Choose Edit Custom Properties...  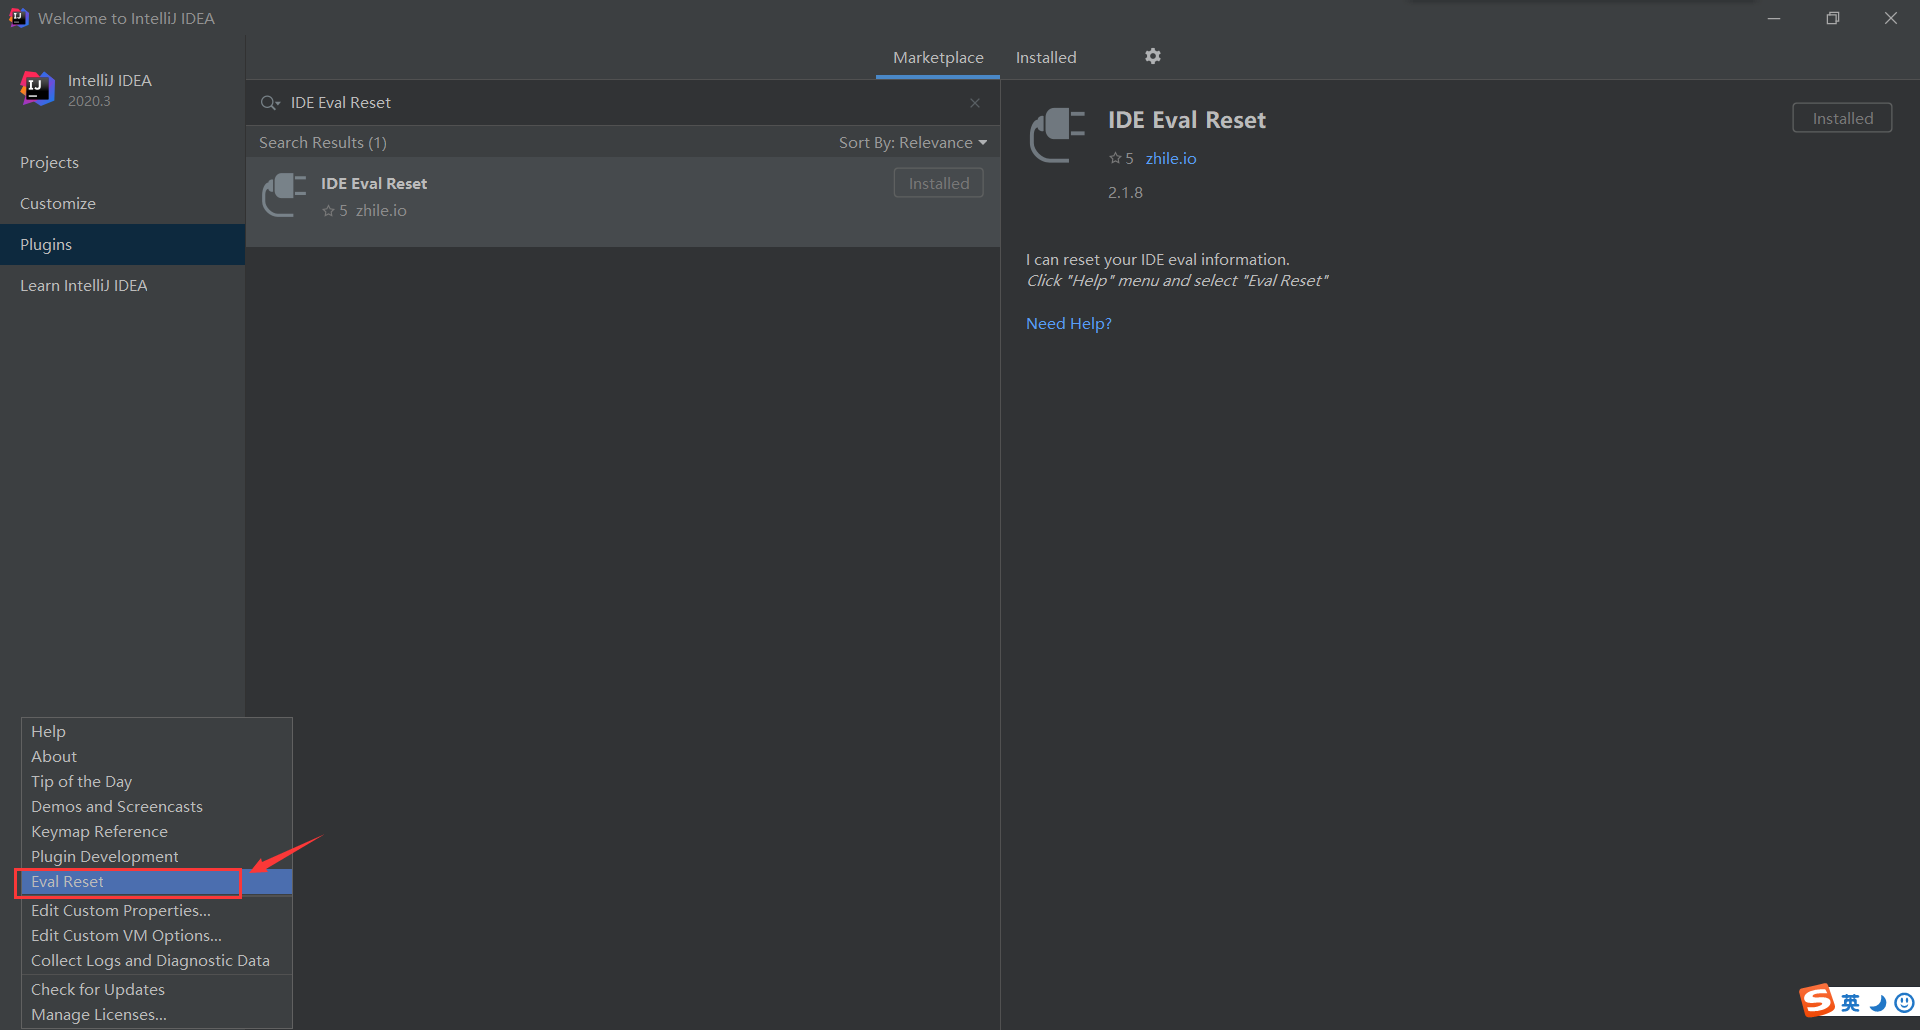(x=157, y=911)
